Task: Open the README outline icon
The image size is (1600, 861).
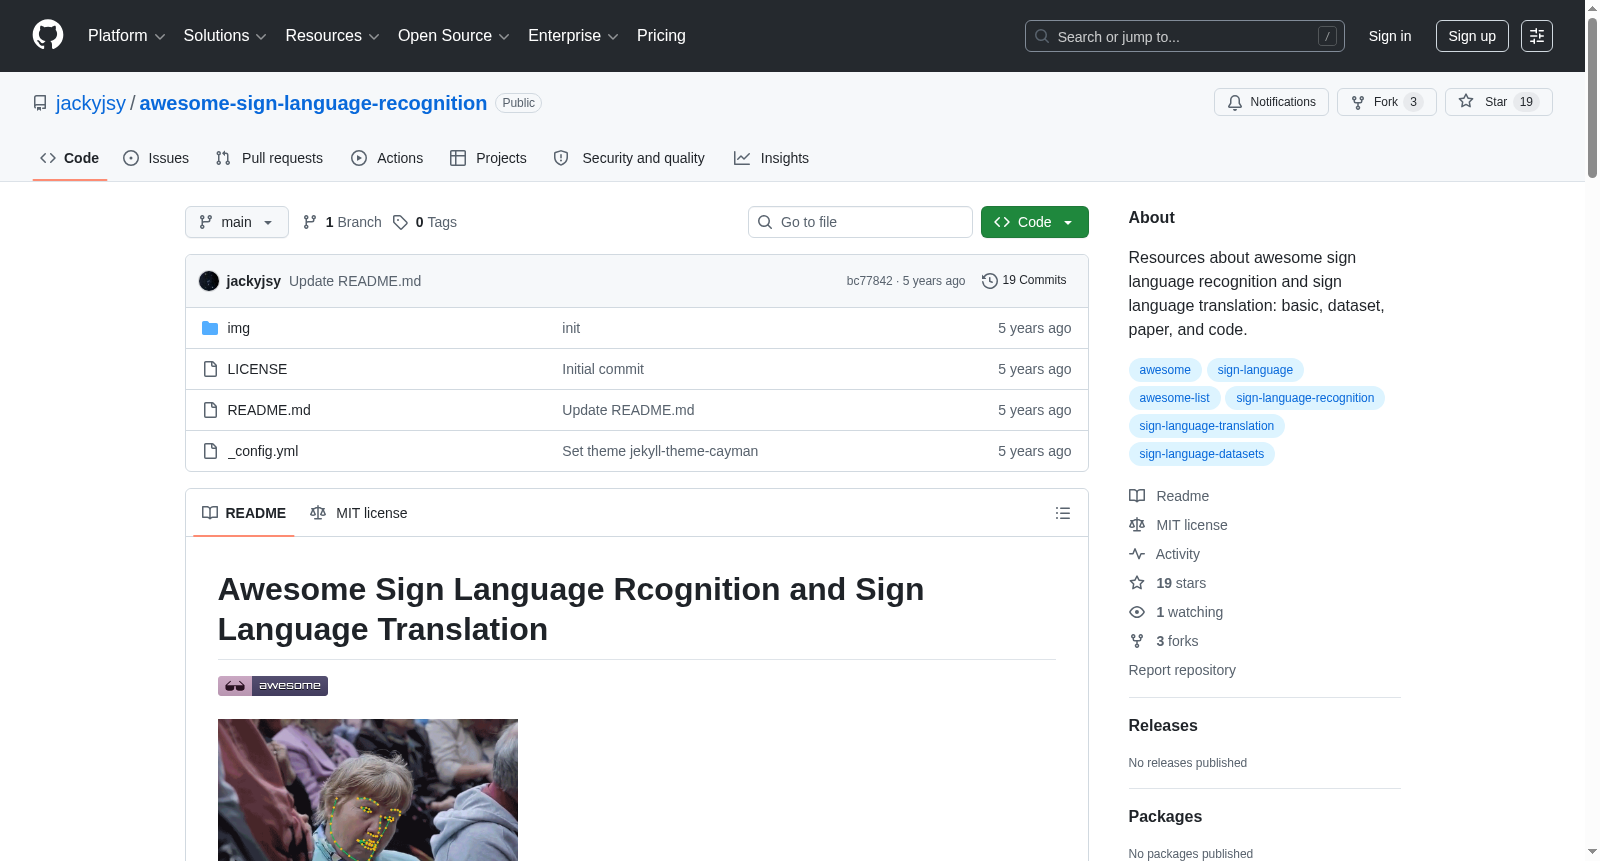Action: click(1063, 513)
